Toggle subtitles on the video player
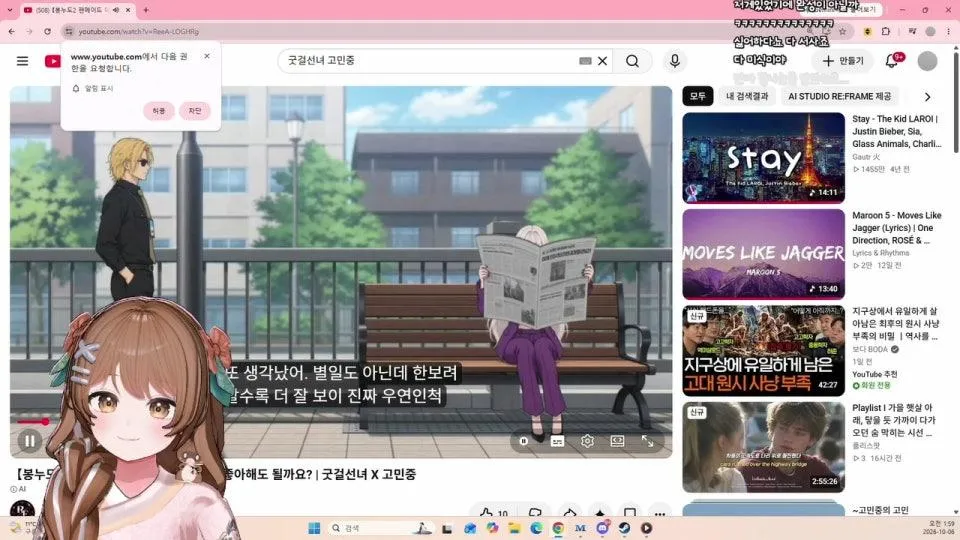Viewport: 960px width, 540px height. tap(557, 441)
